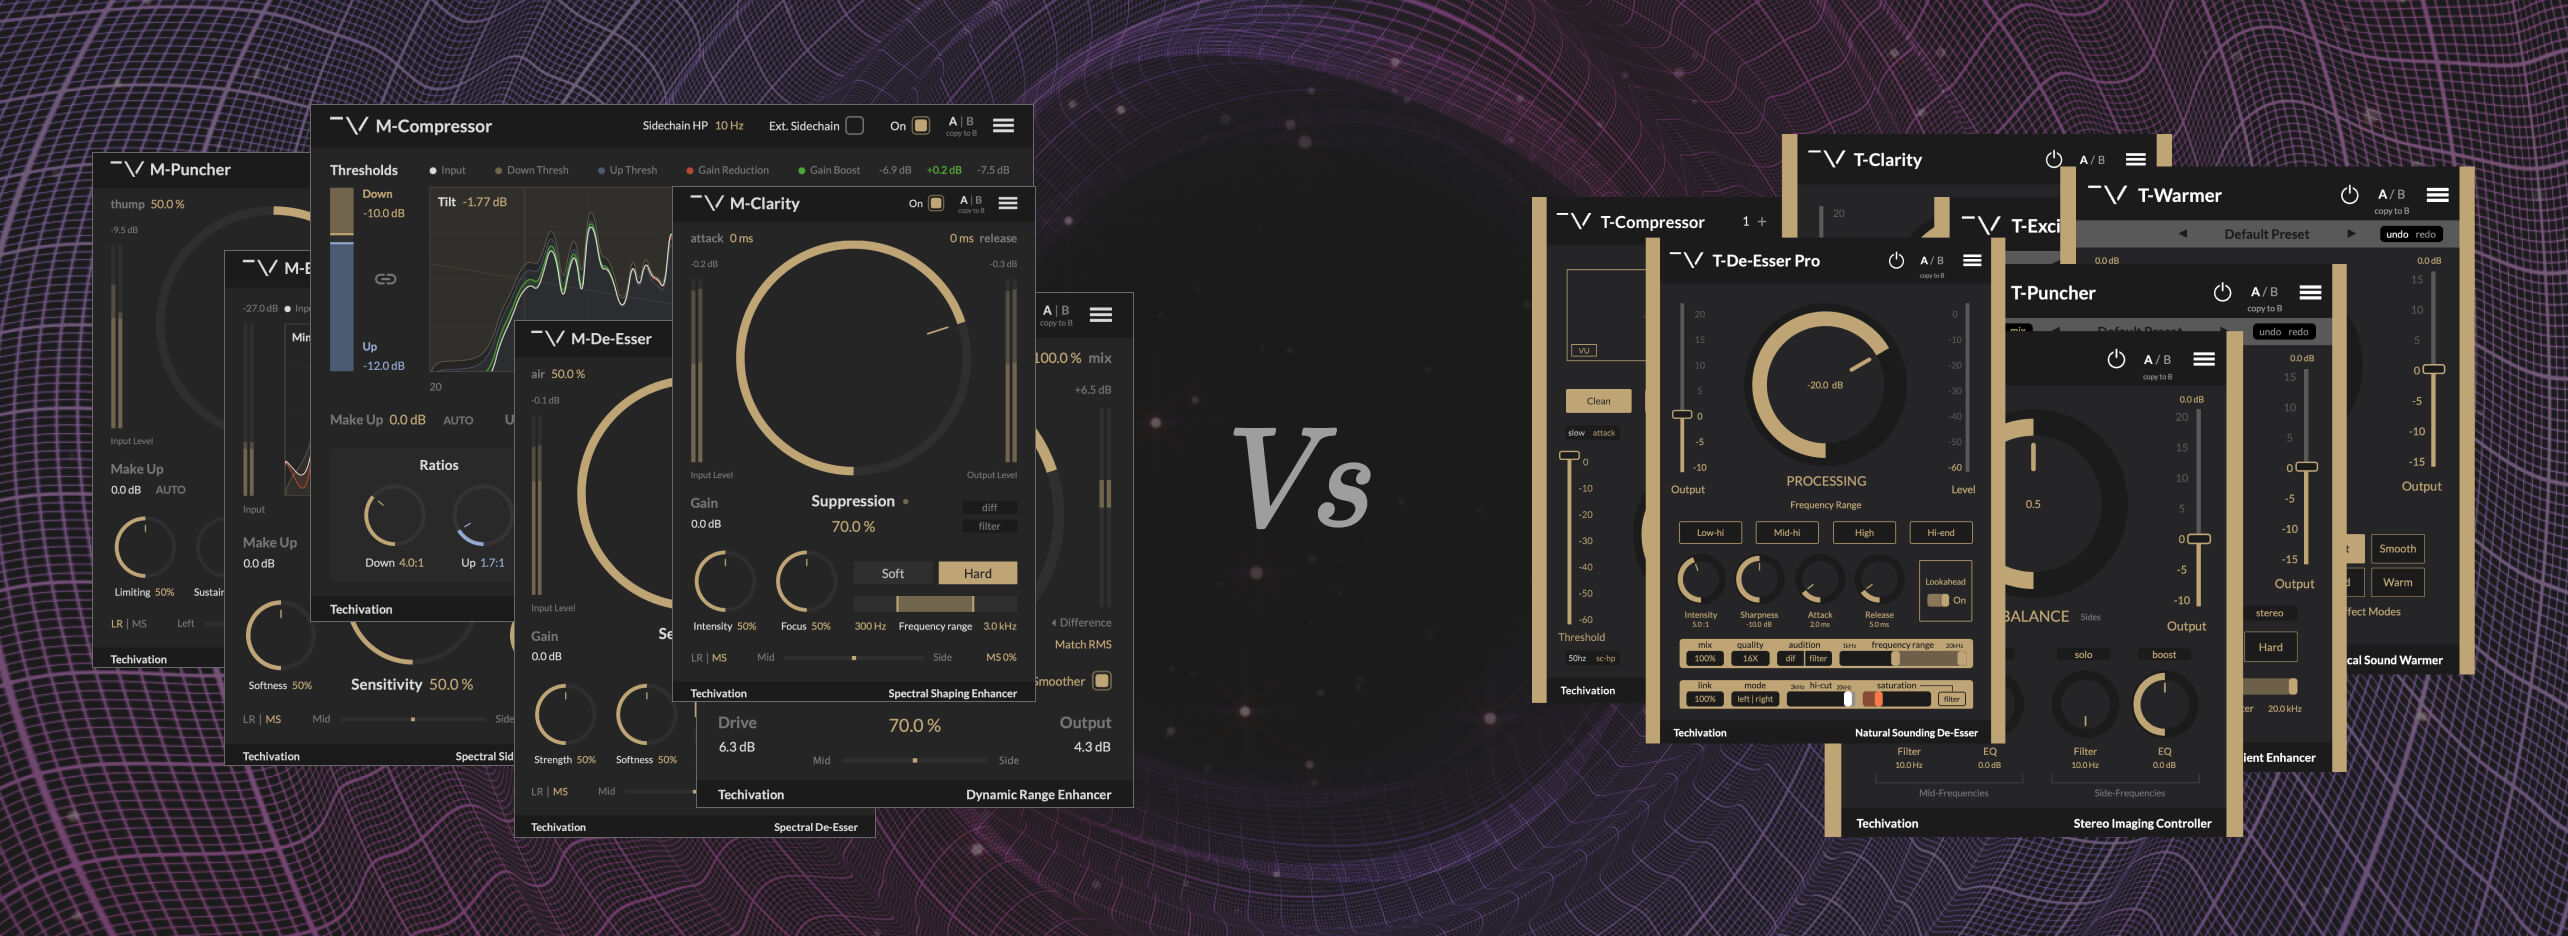
Task: Click the Clean button in T-Compressor
Action: tap(1598, 401)
